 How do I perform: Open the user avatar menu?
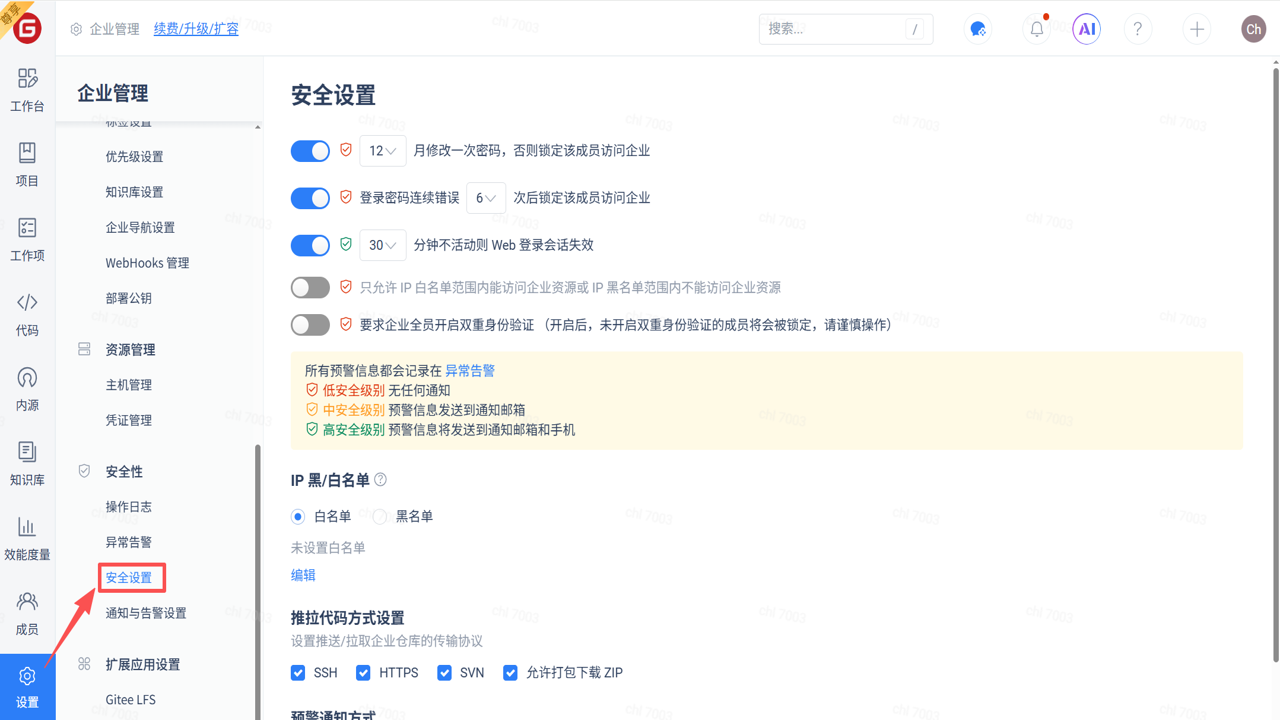tap(1253, 29)
